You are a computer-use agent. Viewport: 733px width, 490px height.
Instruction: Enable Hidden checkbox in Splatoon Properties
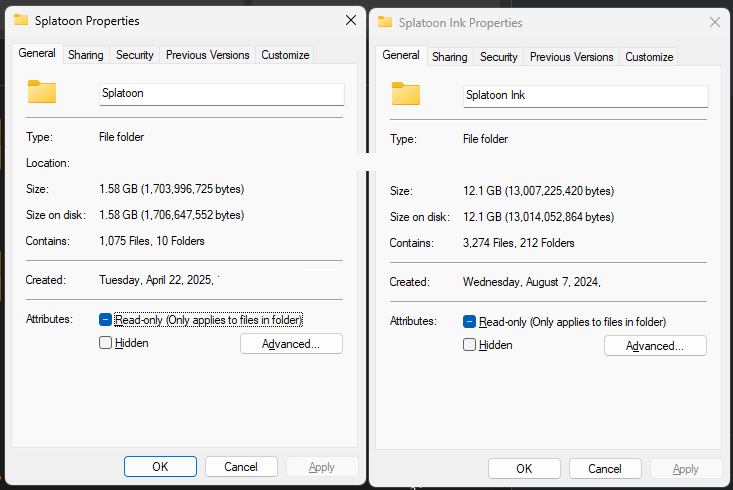(x=105, y=343)
